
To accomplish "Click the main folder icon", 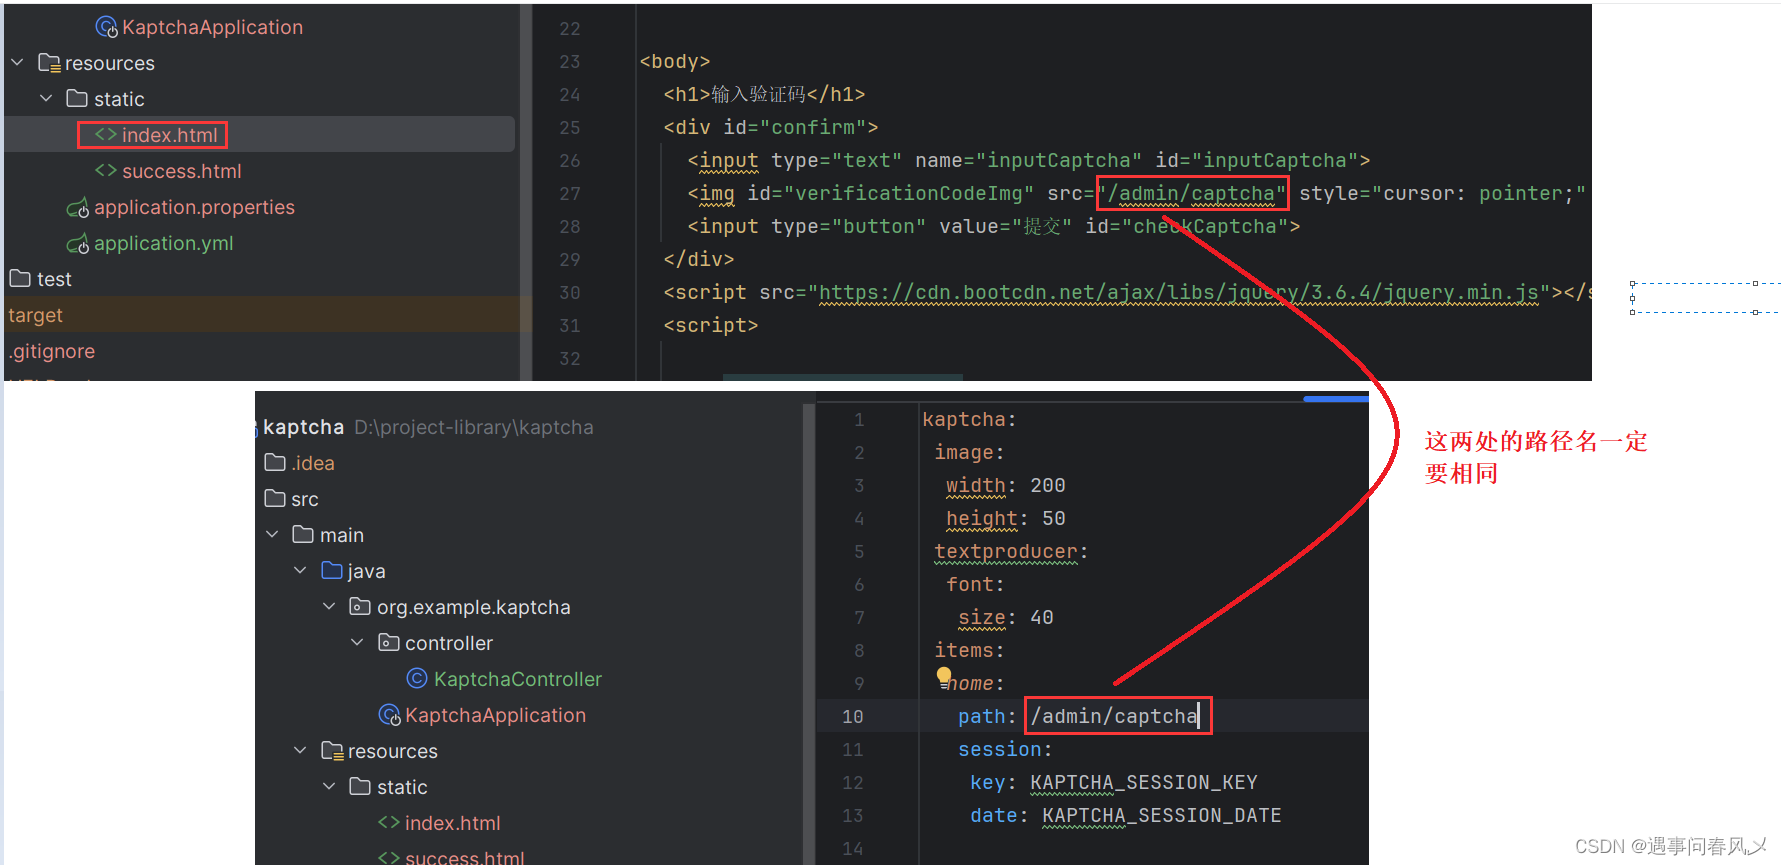I will click(303, 534).
